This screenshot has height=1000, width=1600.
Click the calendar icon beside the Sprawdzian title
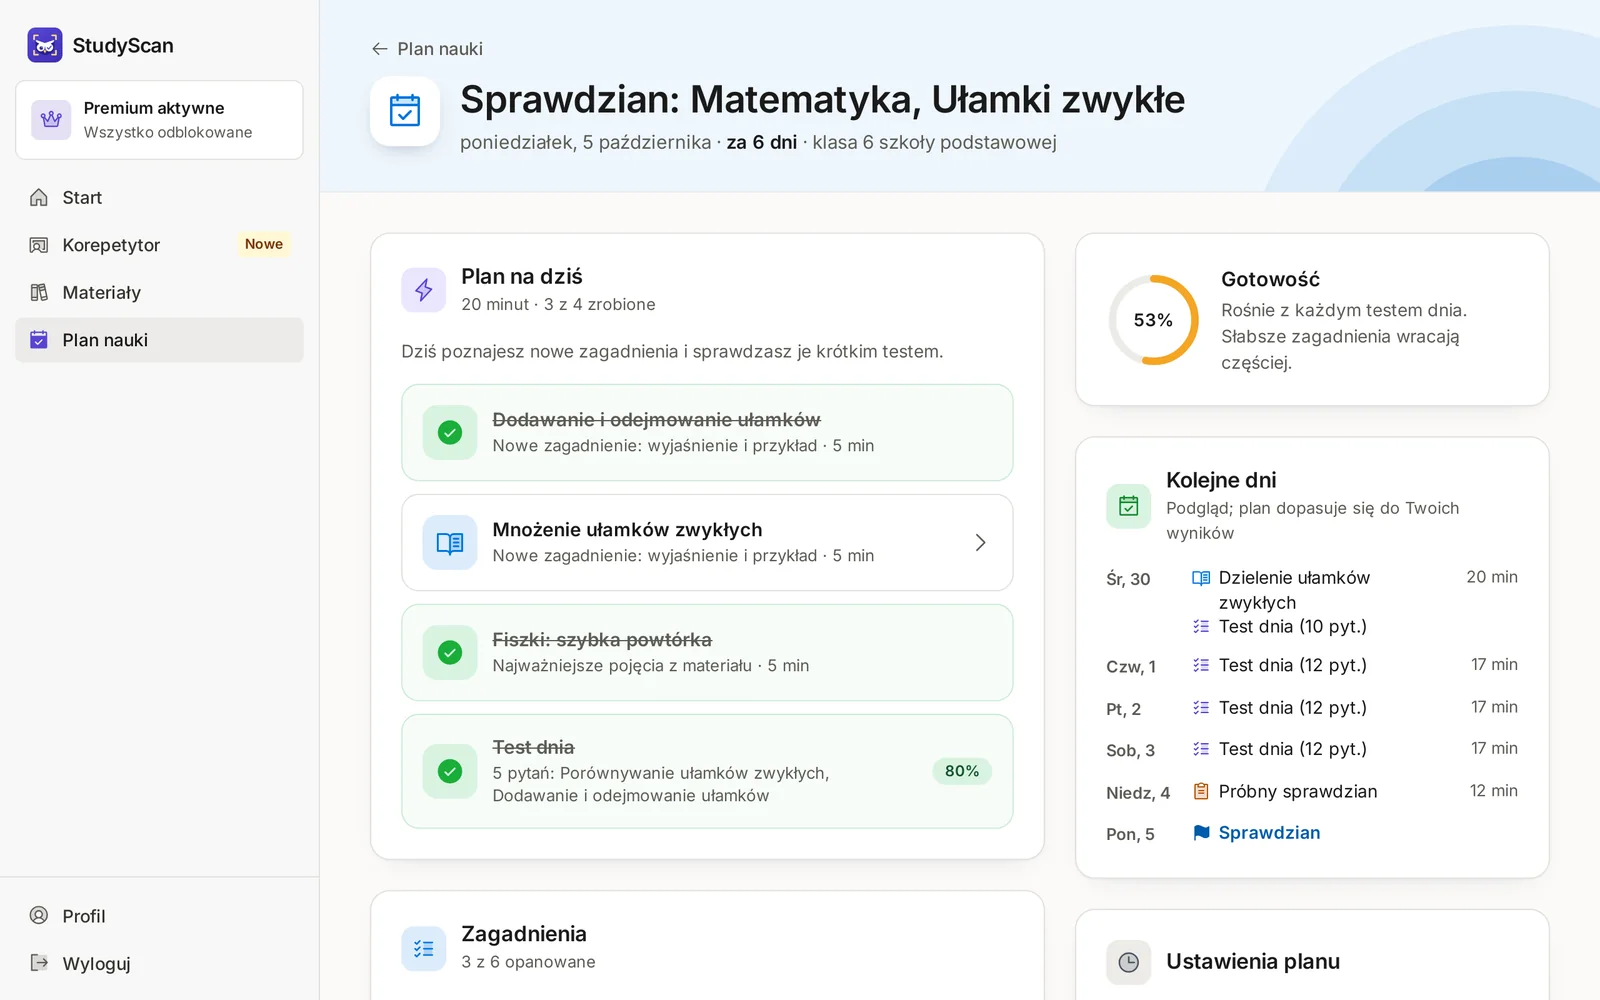click(405, 111)
